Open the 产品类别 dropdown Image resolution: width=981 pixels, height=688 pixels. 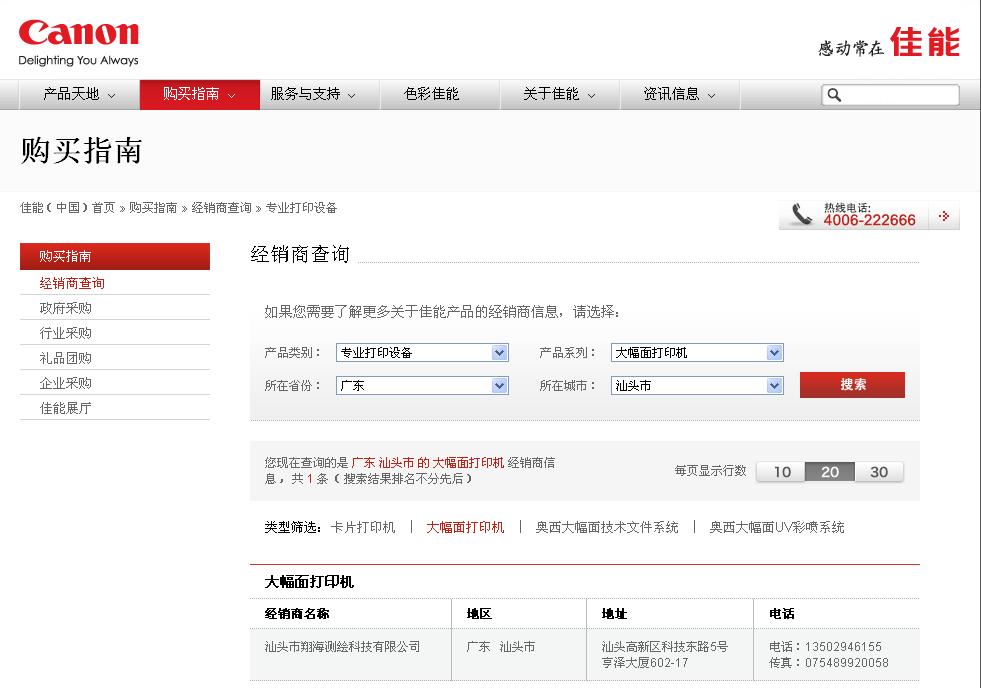(x=422, y=353)
